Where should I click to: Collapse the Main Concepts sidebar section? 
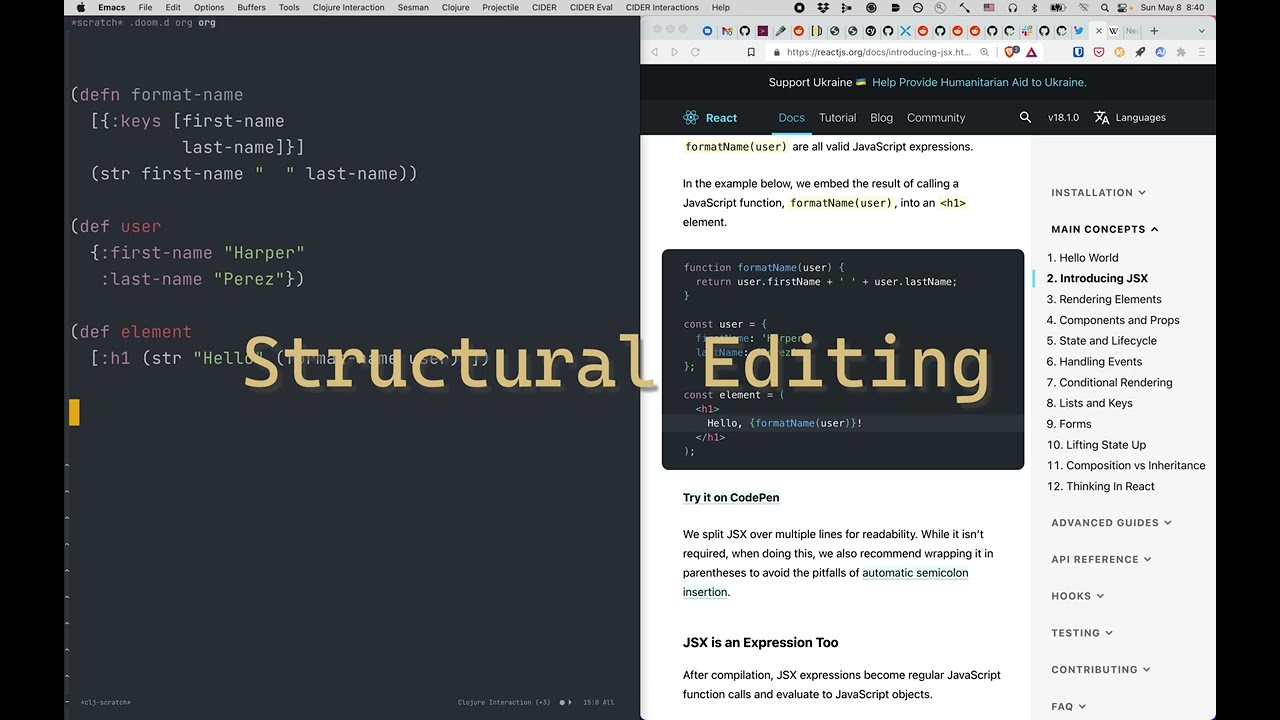pyautogui.click(x=1104, y=229)
